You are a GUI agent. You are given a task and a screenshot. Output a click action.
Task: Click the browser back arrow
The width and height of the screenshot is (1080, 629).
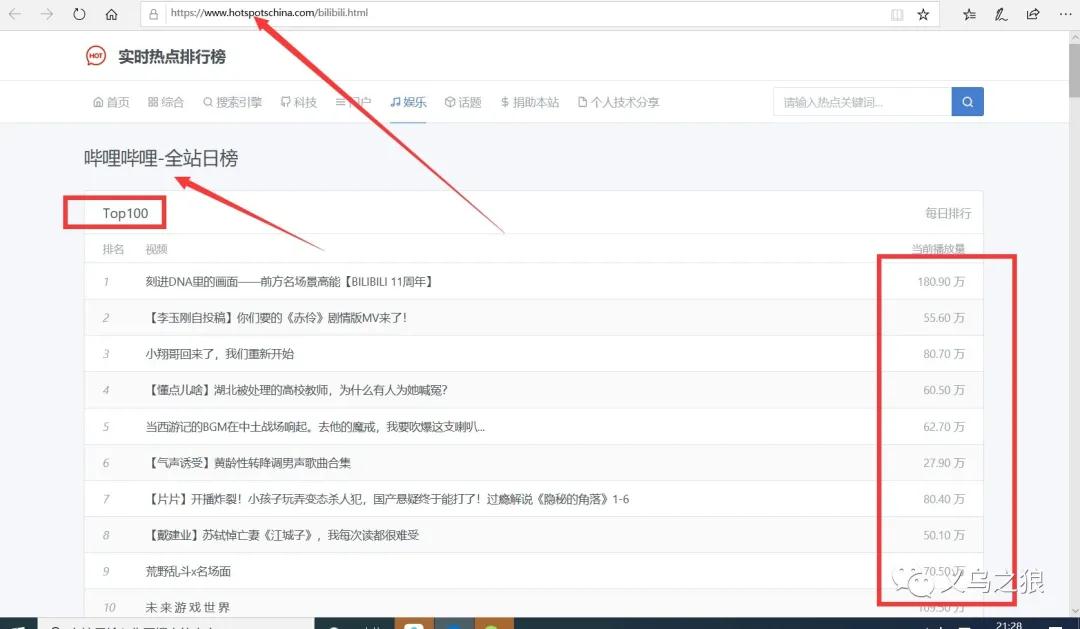tap(15, 15)
